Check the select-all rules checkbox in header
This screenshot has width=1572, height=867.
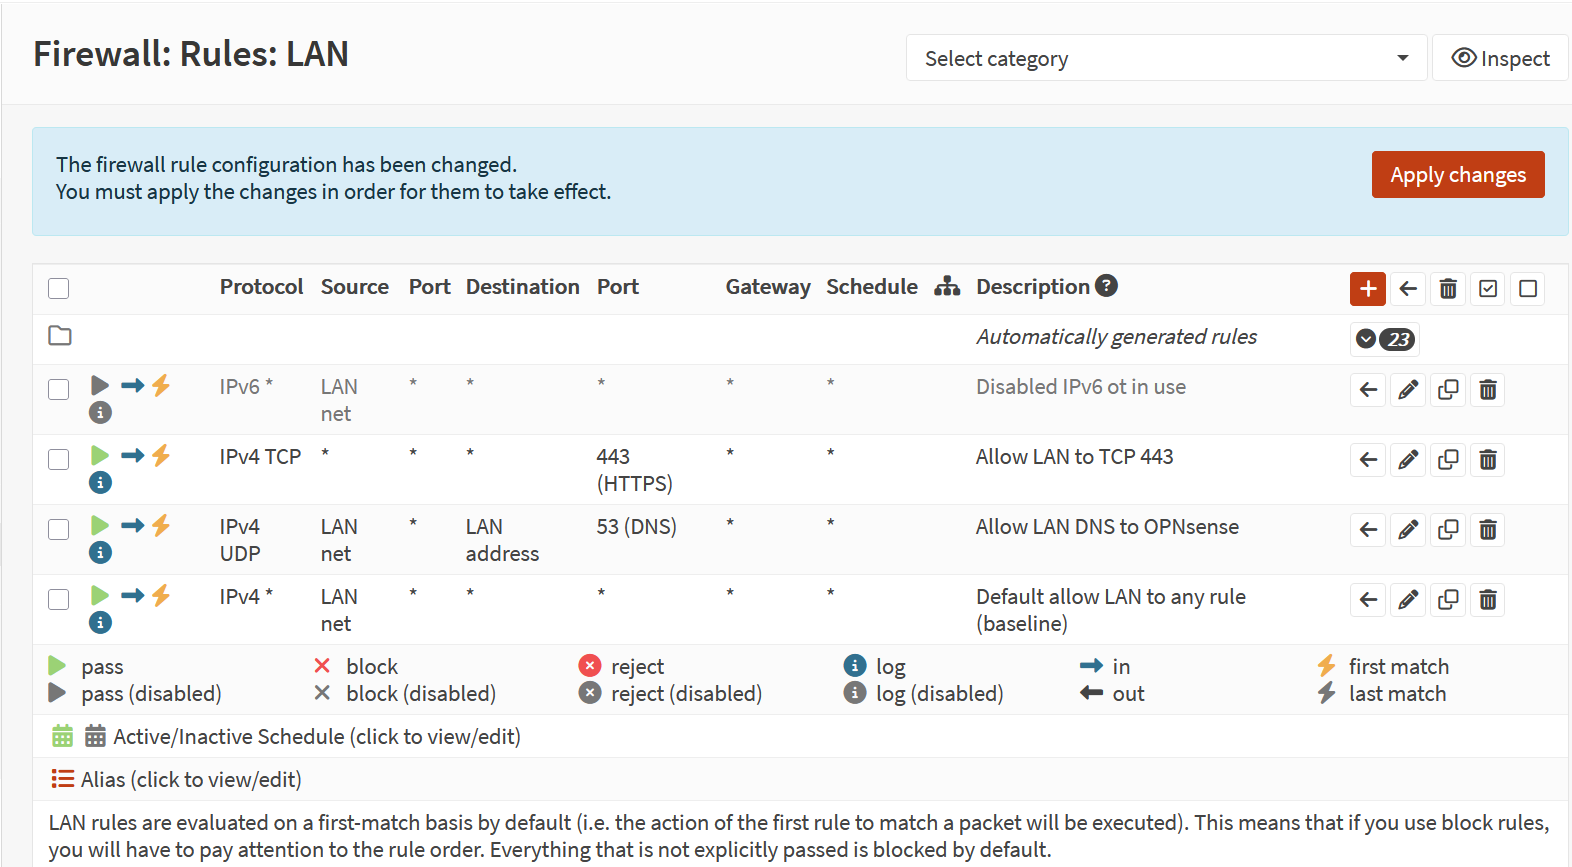point(59,289)
